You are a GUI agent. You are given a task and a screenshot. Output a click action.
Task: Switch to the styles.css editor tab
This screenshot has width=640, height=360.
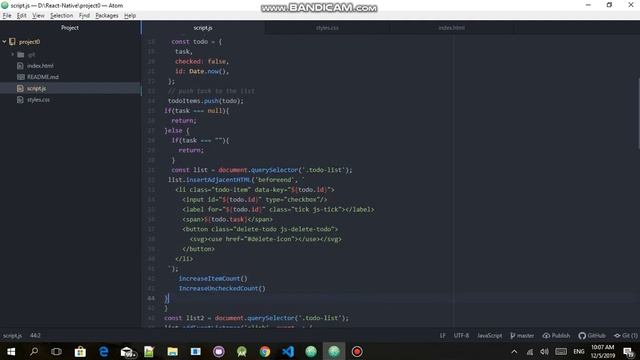pyautogui.click(x=327, y=28)
